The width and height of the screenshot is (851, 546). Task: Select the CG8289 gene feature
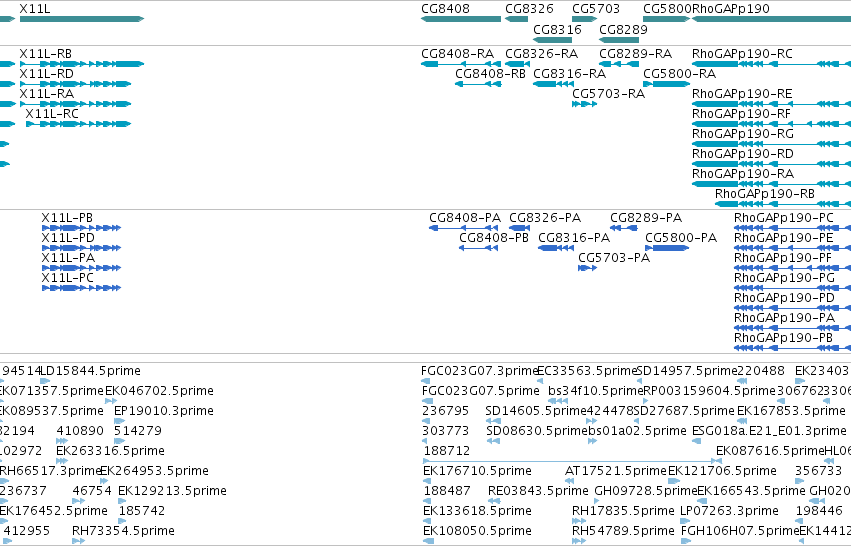(x=619, y=40)
